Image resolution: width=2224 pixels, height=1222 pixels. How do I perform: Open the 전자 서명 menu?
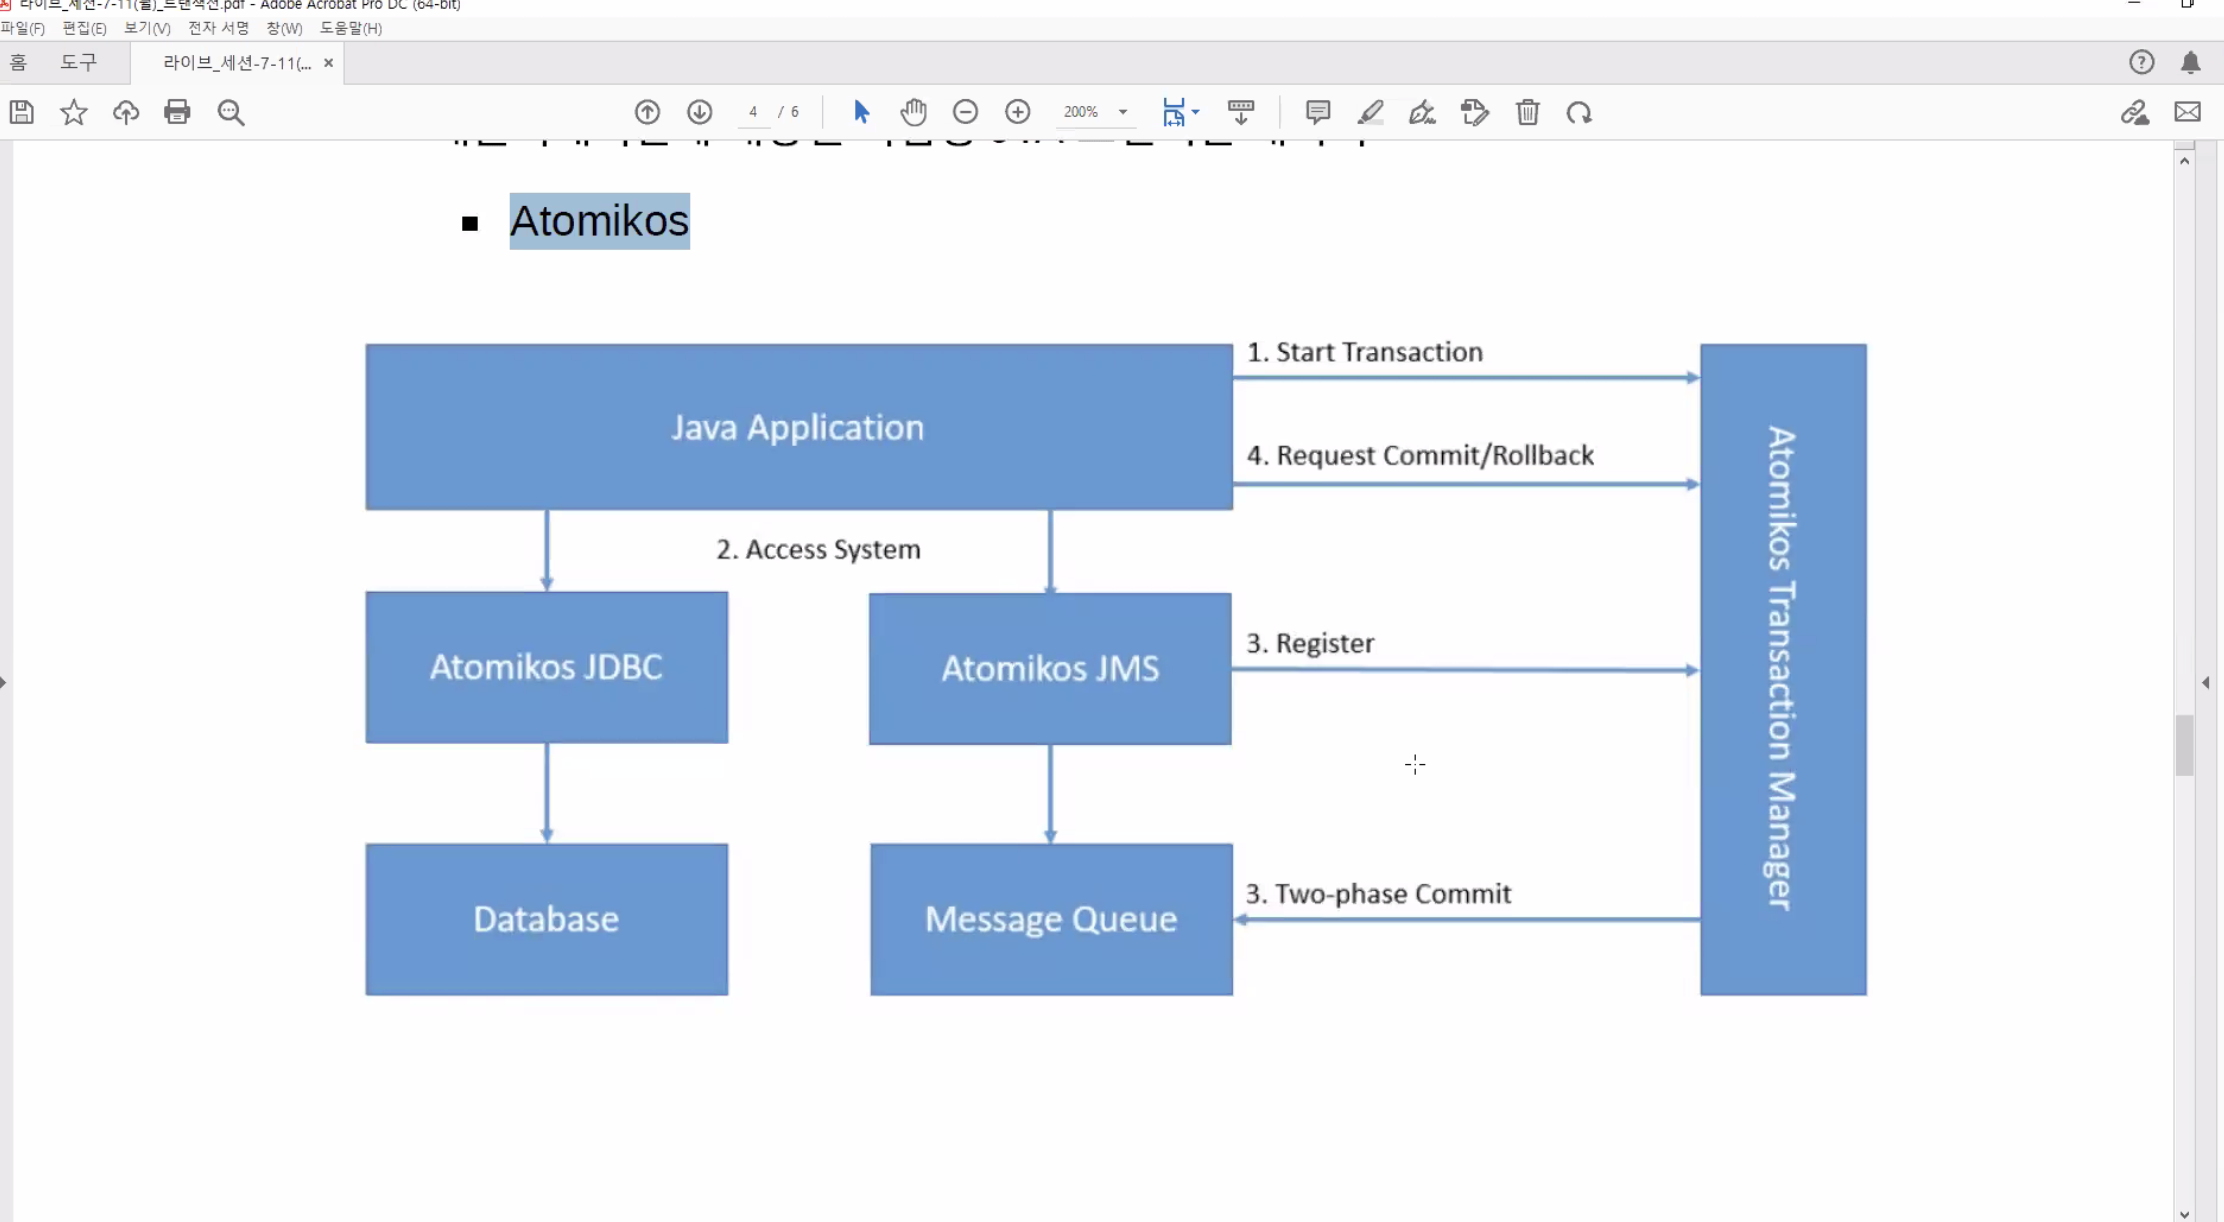(x=218, y=28)
